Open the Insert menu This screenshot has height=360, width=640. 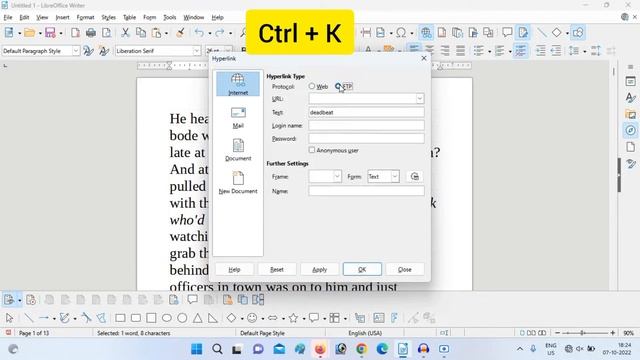(x=62, y=17)
